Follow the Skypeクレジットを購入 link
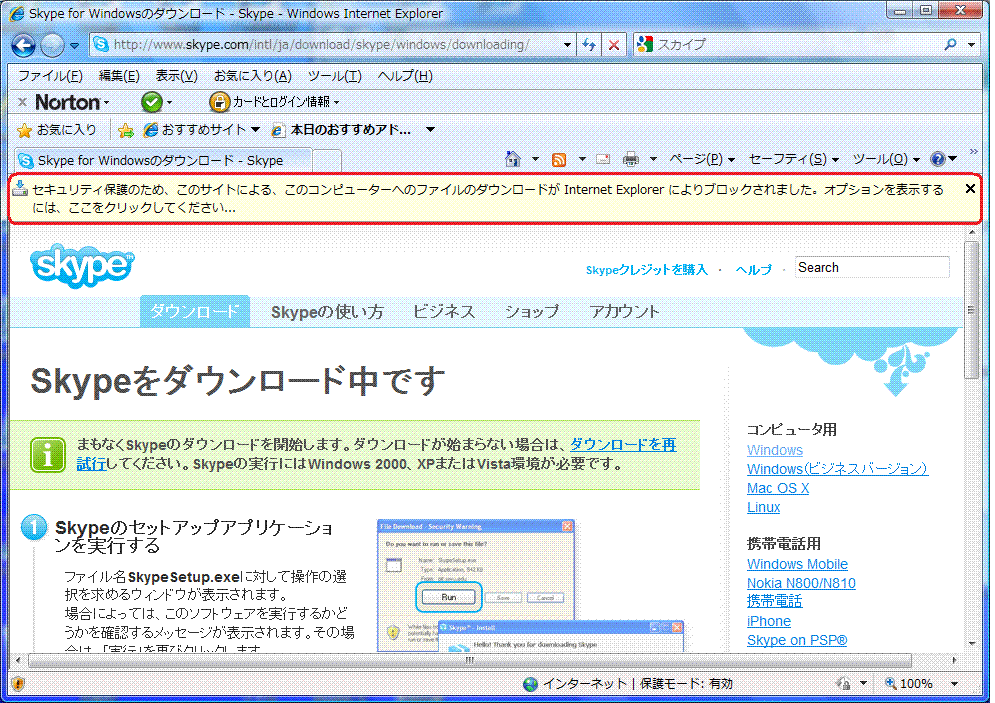This screenshot has height=703, width=995. (x=646, y=270)
